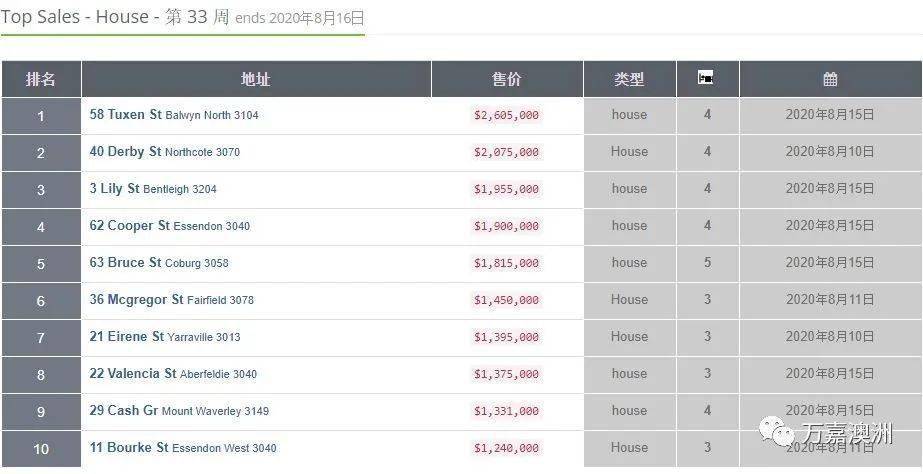
Task: Sort by the 排名 column header
Action: click(41, 79)
